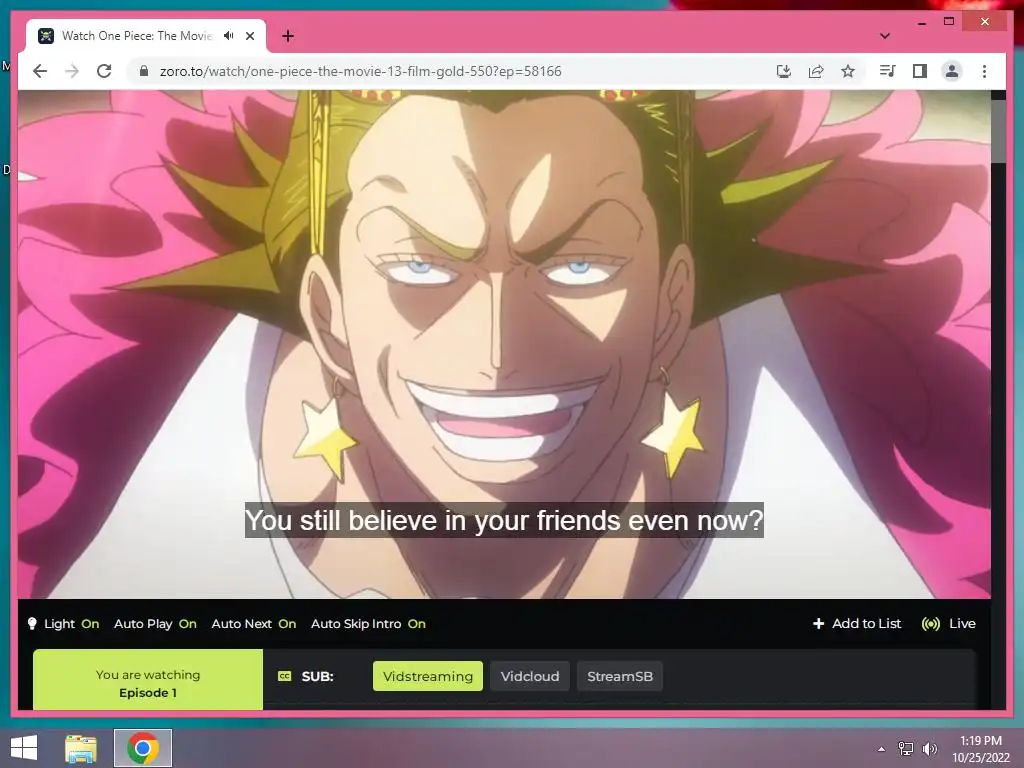Viewport: 1024px width, 768px height.
Task: Switch to the StreamSB server
Action: [x=620, y=676]
